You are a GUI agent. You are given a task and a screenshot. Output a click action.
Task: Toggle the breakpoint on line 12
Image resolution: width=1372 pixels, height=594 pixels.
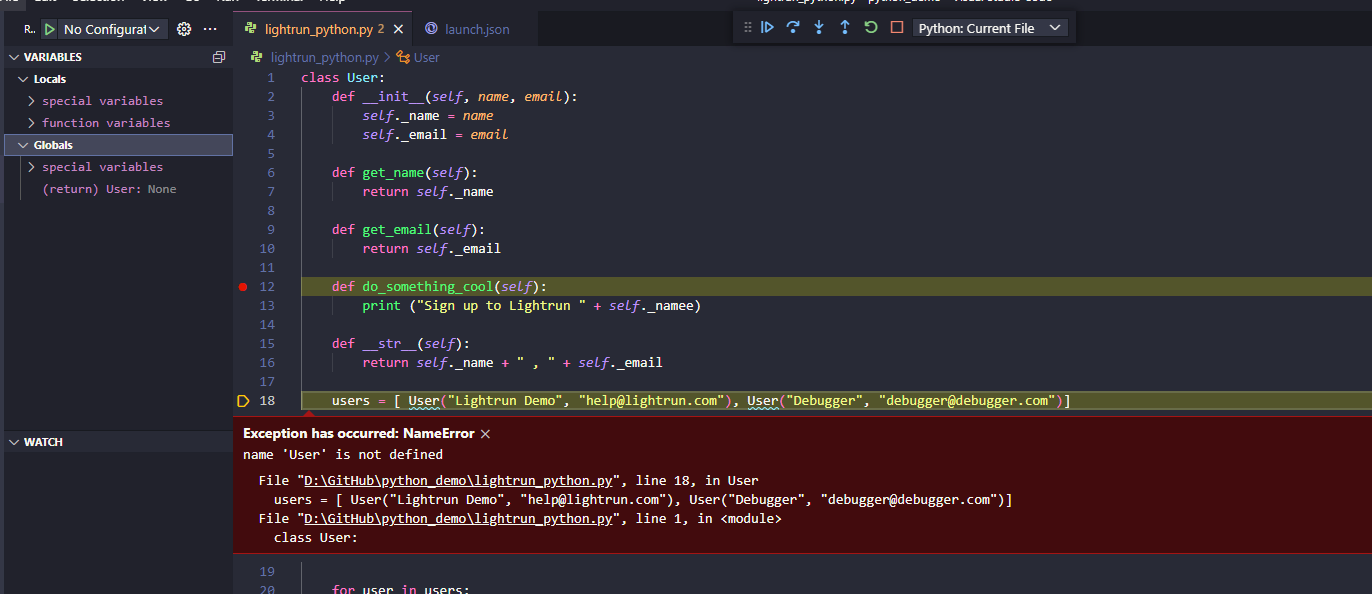[242, 286]
